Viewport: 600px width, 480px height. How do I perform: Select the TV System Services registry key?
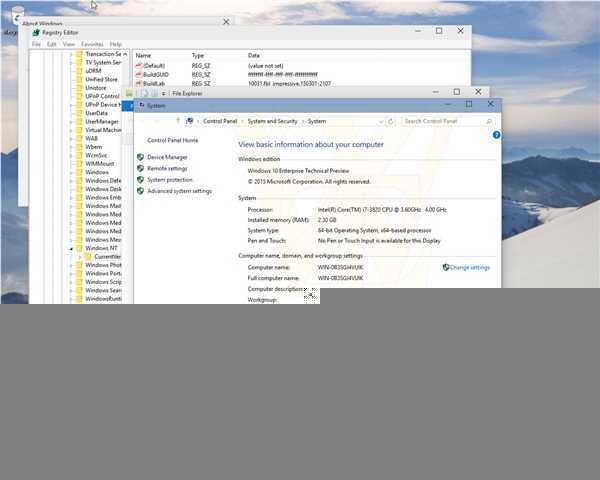(103, 62)
